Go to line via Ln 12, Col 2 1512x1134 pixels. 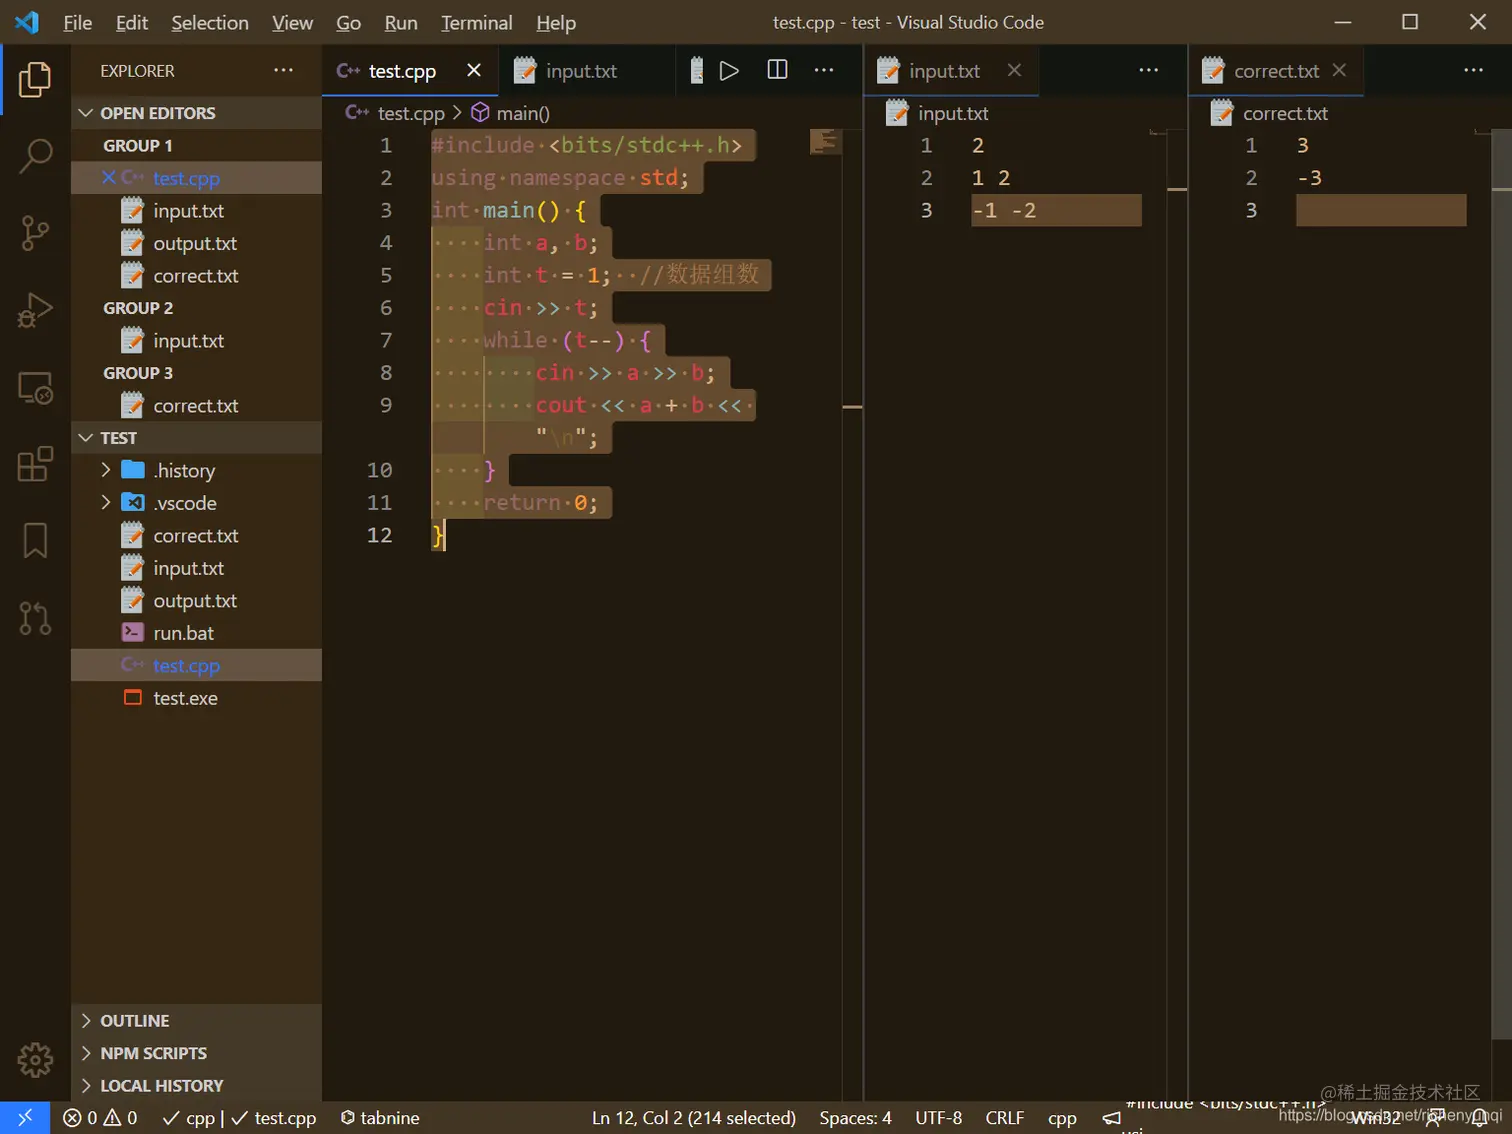(x=694, y=1118)
